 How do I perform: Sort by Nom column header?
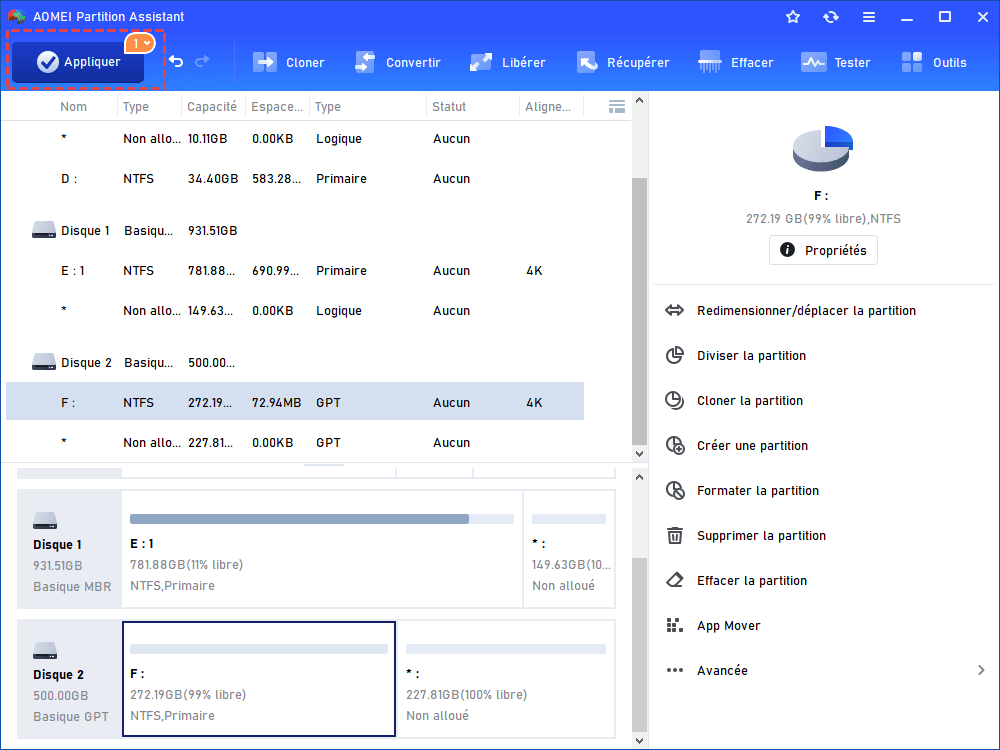(73, 107)
